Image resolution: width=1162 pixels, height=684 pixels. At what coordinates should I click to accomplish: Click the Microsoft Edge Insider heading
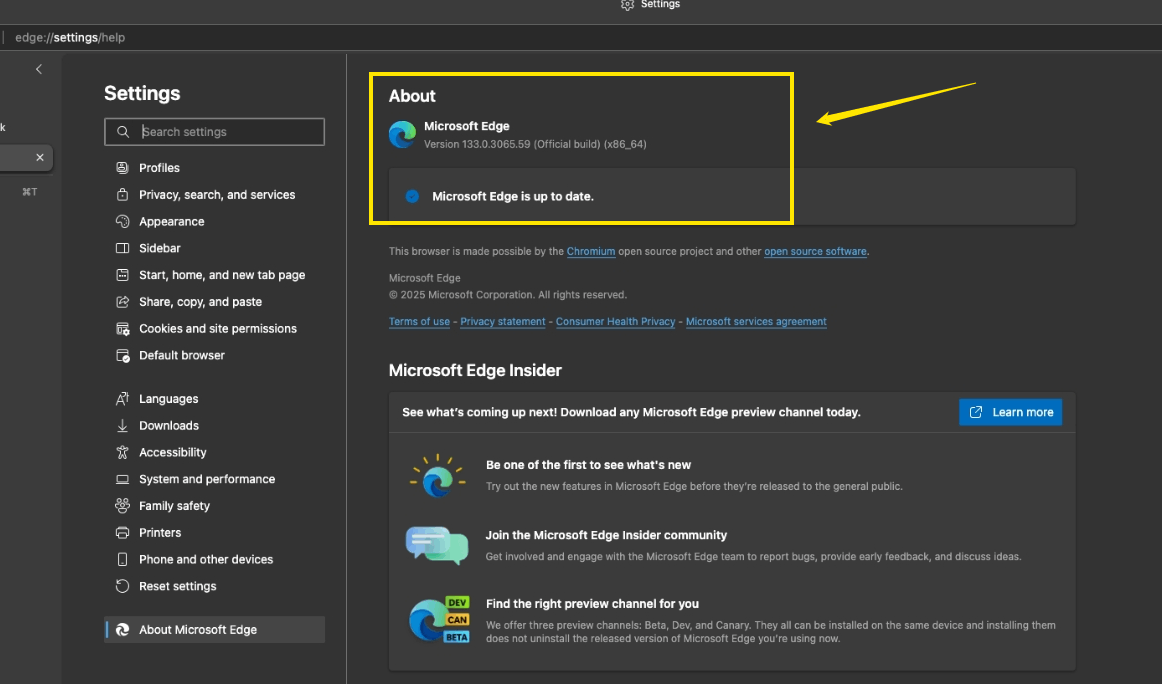pyautogui.click(x=475, y=370)
